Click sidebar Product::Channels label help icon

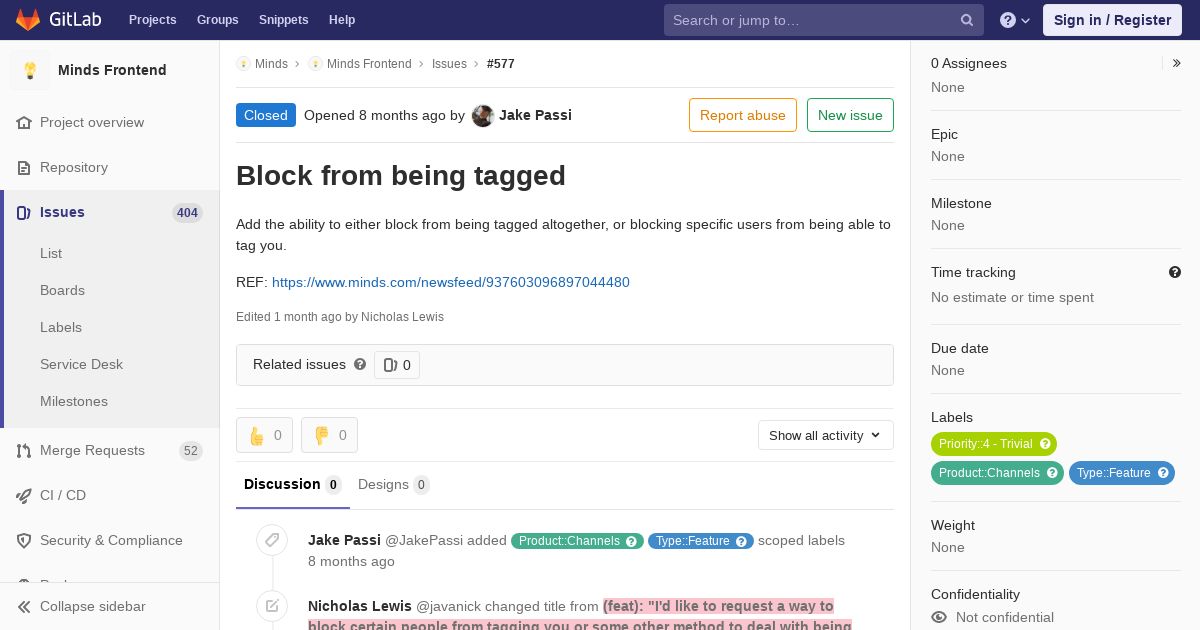tap(1052, 473)
